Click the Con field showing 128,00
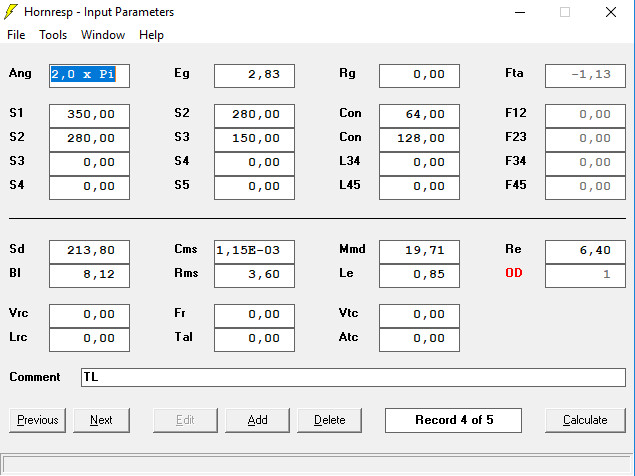 [x=420, y=140]
